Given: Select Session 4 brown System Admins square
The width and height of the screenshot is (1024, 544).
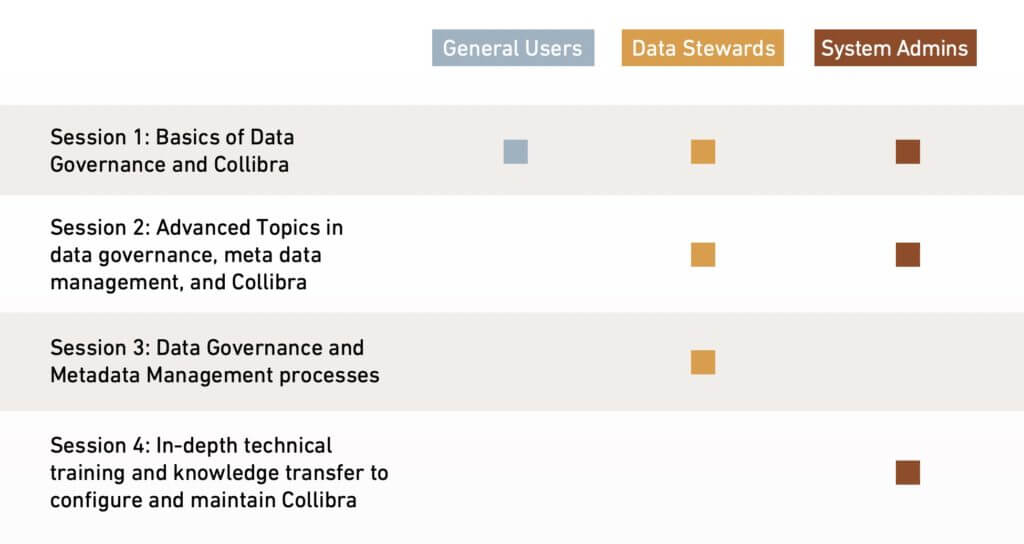Looking at the screenshot, I should [x=908, y=473].
